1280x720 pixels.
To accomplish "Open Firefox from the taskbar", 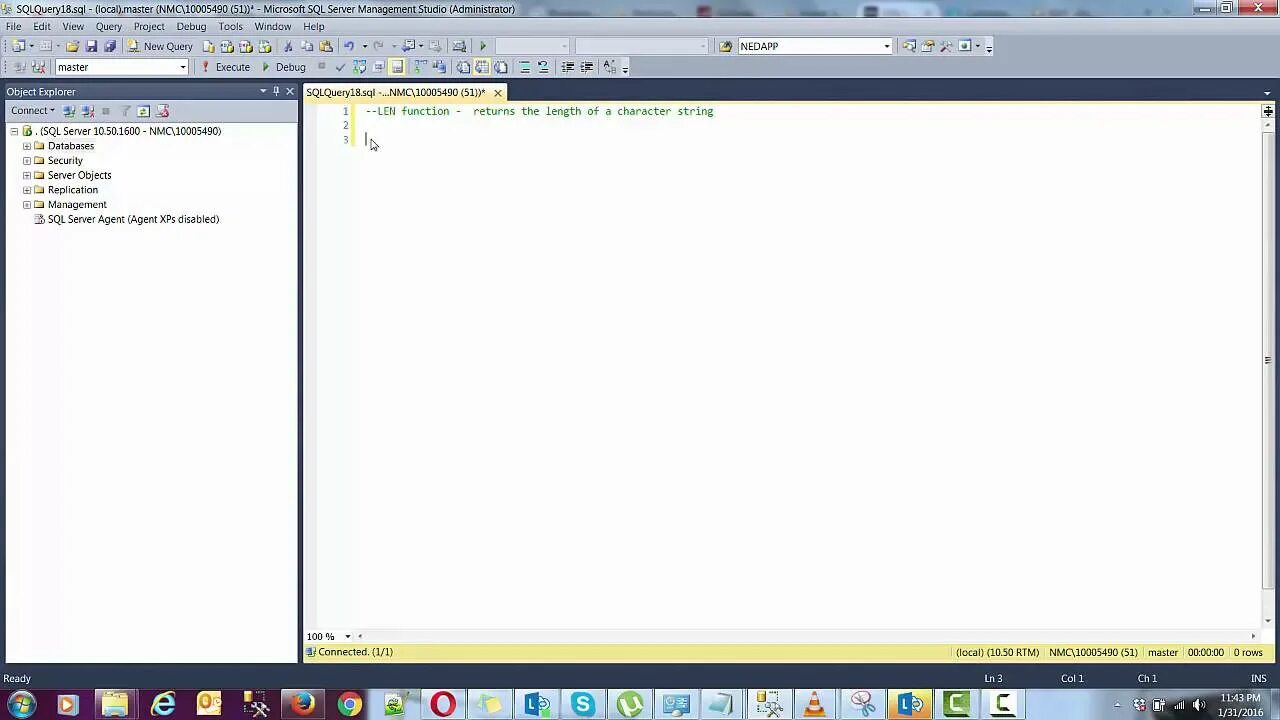I will tap(302, 704).
